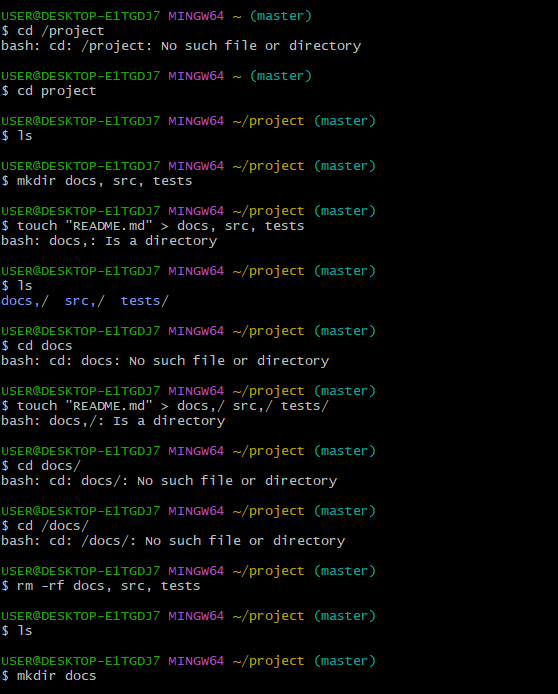558x694 pixels.
Task: Click the '$ cd /docs/' command line
Action: coord(45,526)
